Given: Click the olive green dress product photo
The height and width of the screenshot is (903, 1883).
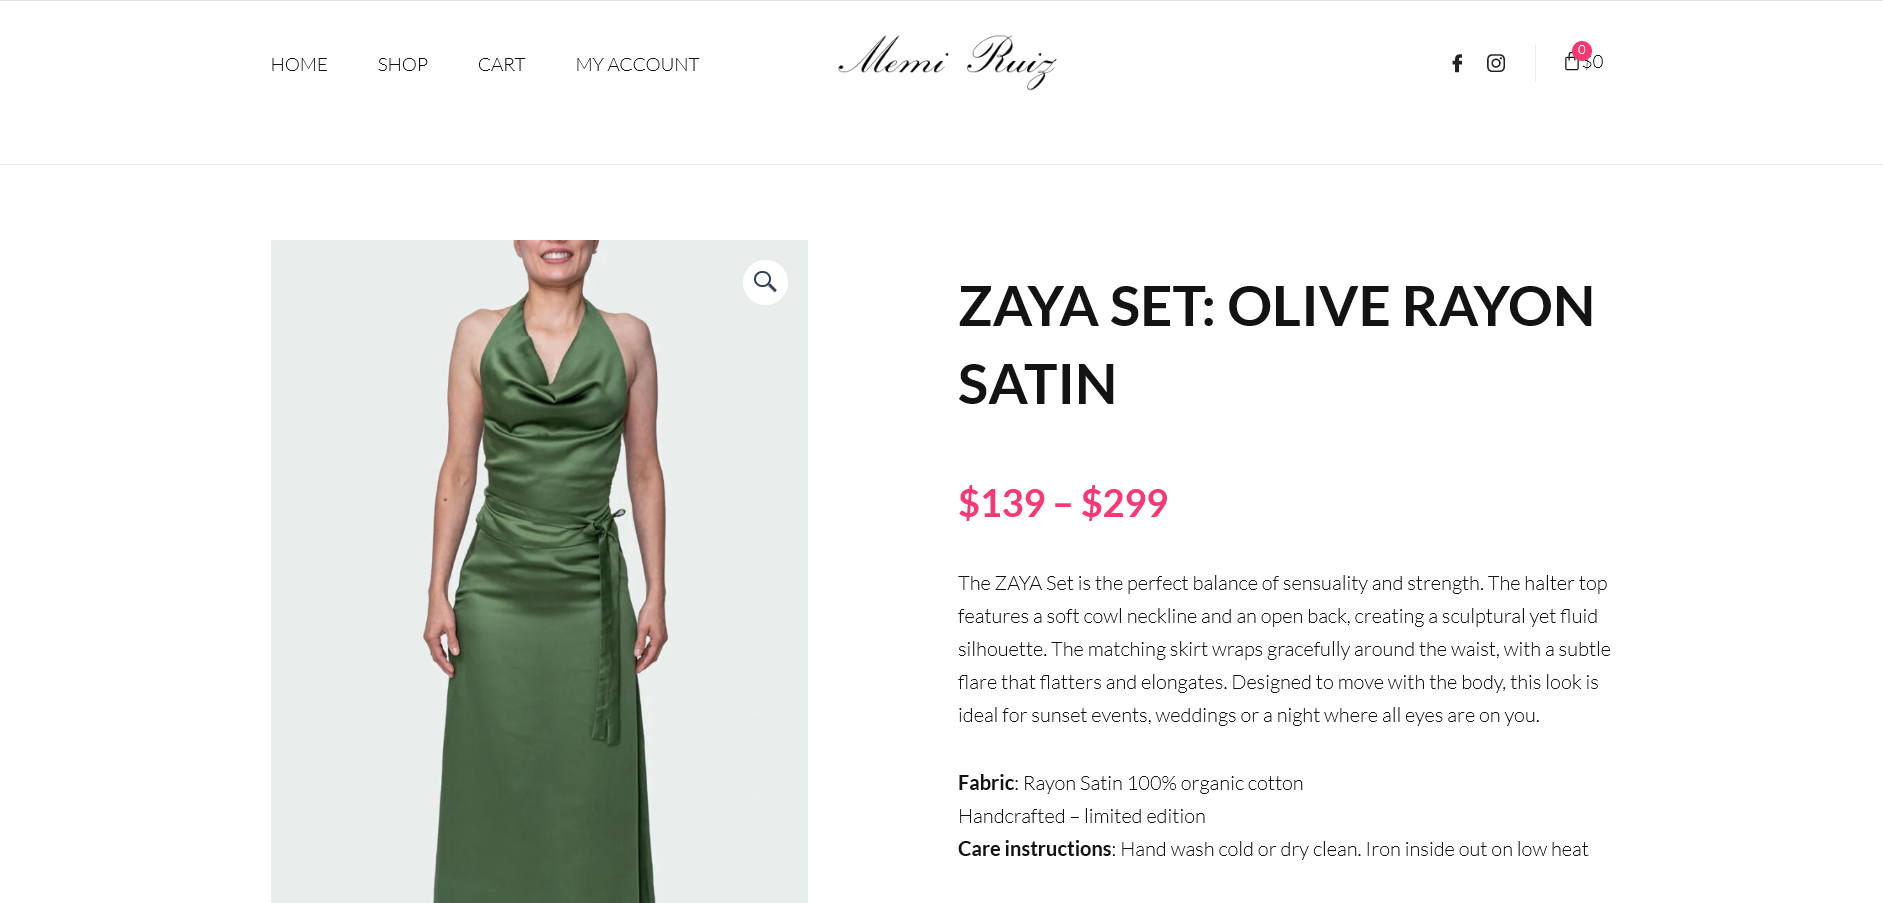Looking at the screenshot, I should coord(539,571).
